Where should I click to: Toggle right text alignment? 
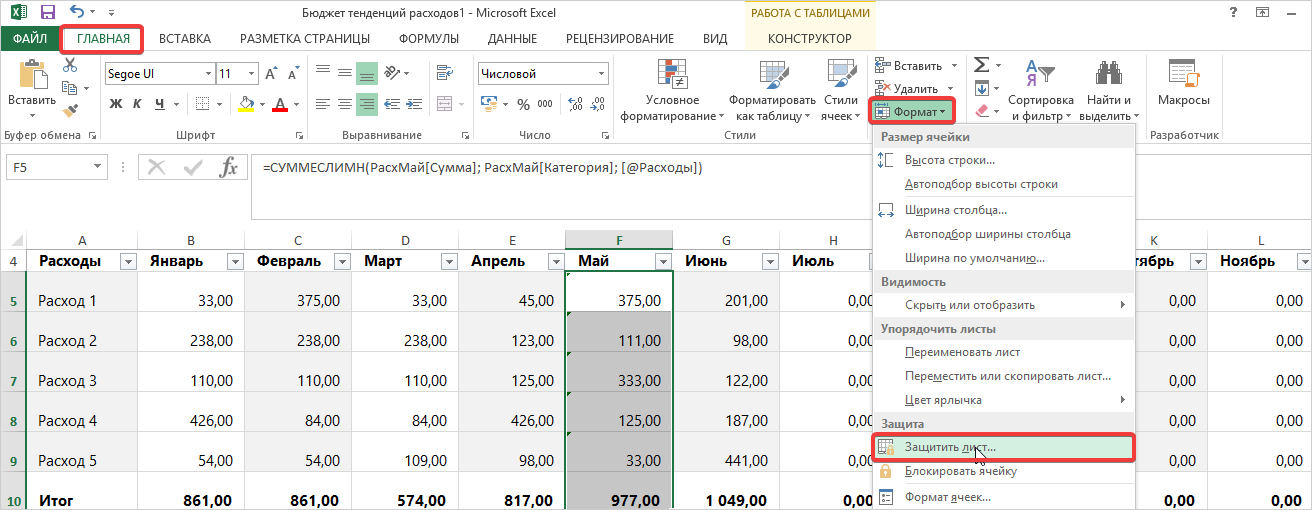pos(367,104)
